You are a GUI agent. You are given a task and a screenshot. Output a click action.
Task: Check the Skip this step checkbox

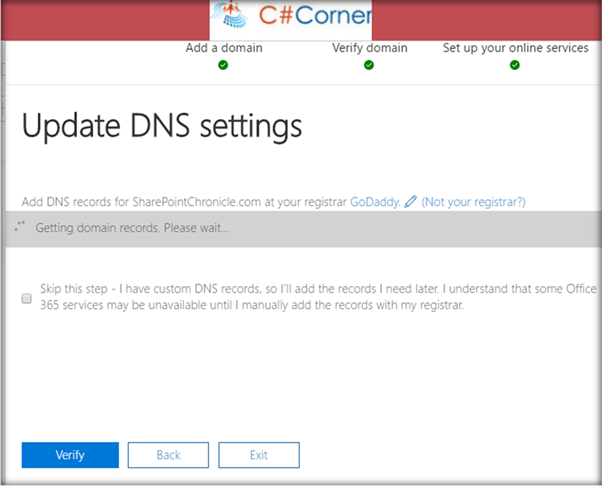(26, 298)
